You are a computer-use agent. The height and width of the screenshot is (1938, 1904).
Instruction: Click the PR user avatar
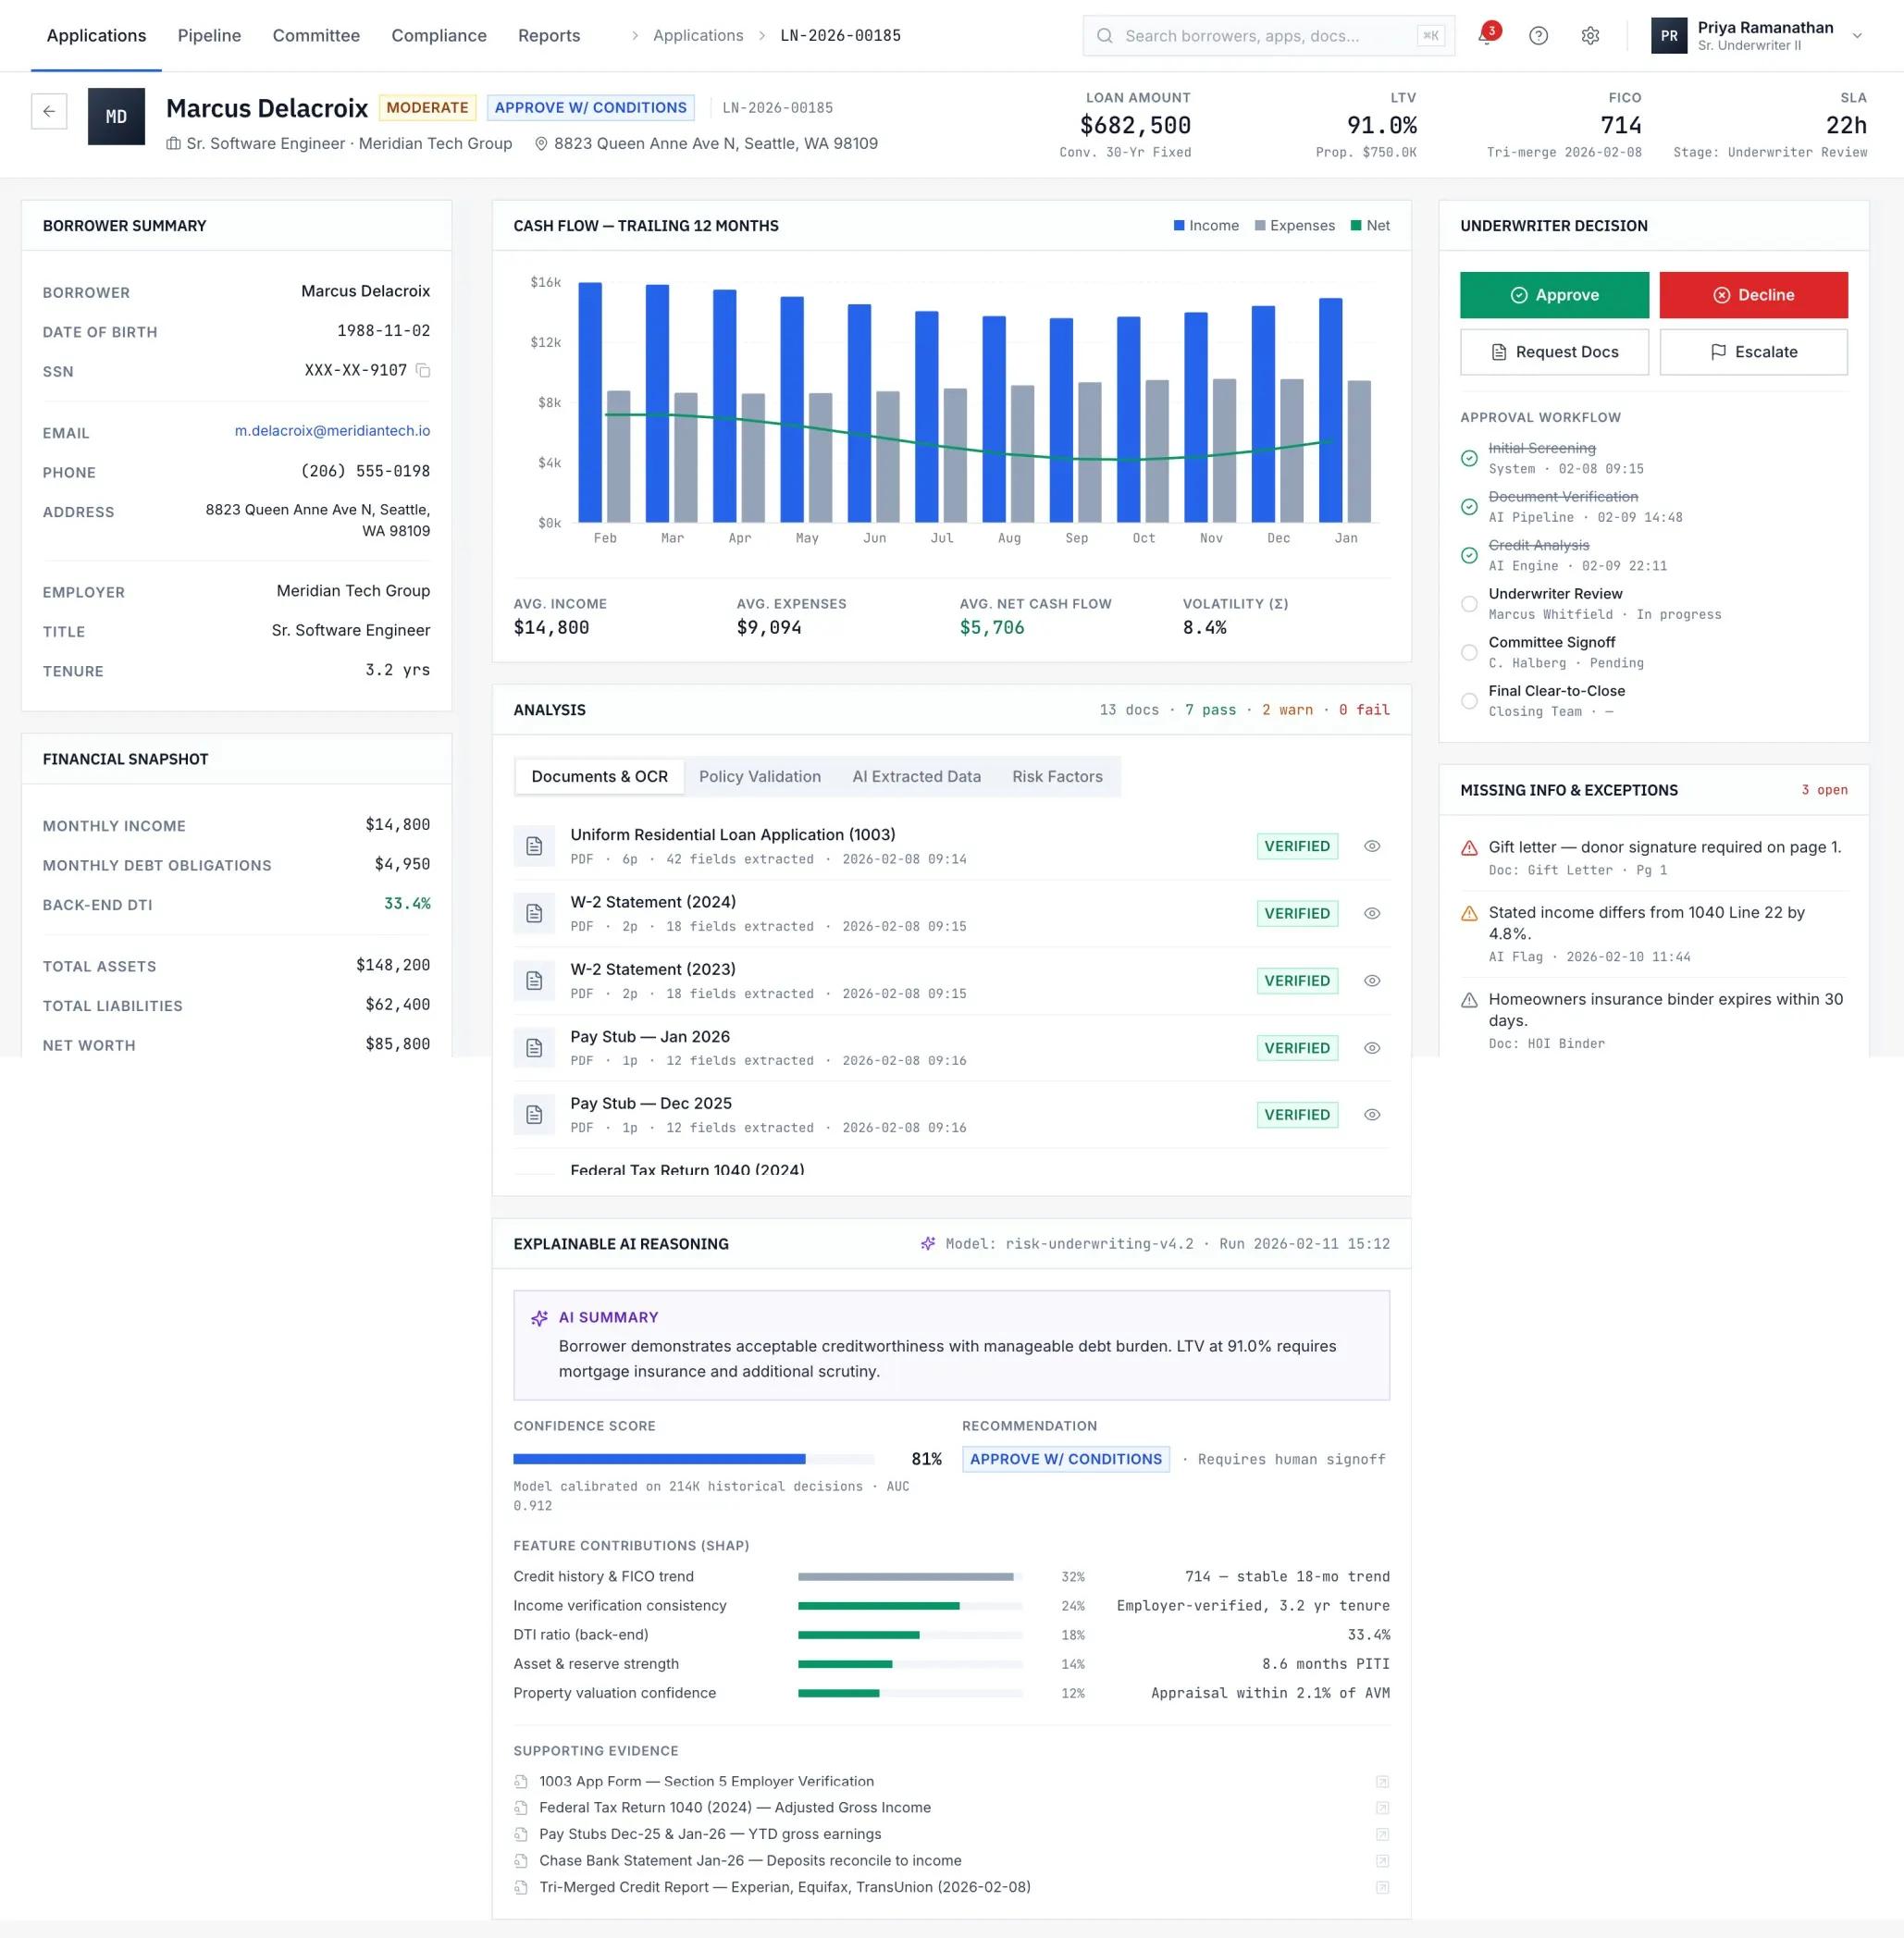click(x=1669, y=36)
